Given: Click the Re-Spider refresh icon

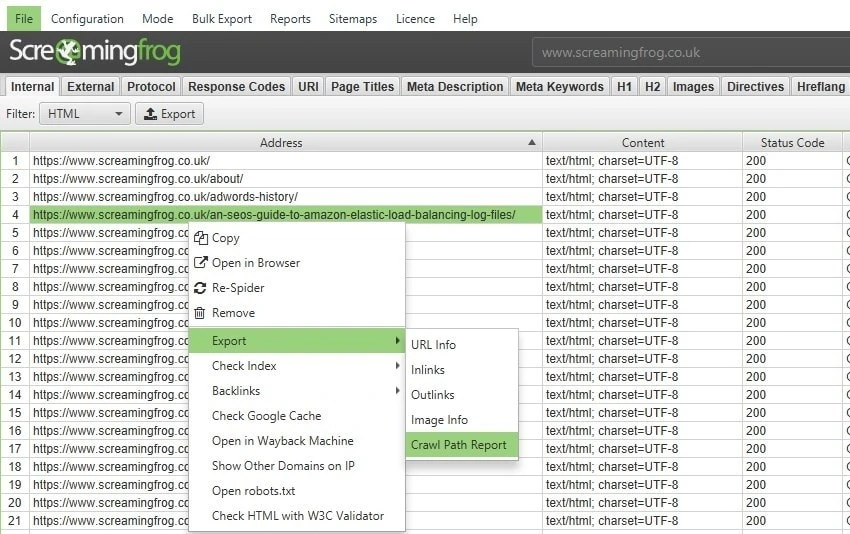Looking at the screenshot, I should [200, 288].
